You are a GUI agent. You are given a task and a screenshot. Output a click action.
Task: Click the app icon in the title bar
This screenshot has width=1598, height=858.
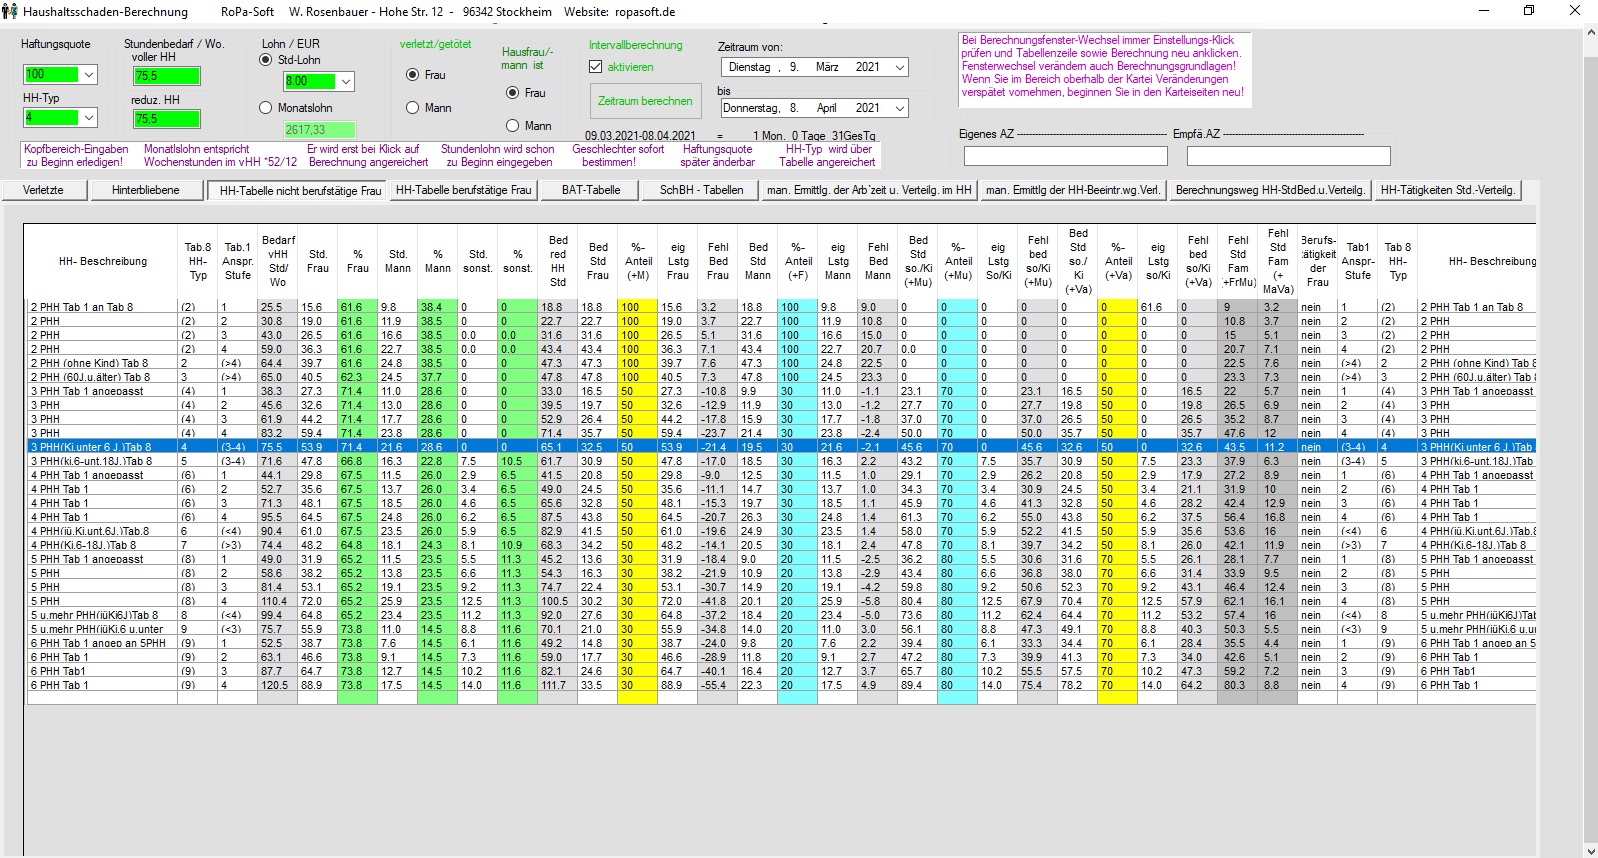tap(10, 11)
